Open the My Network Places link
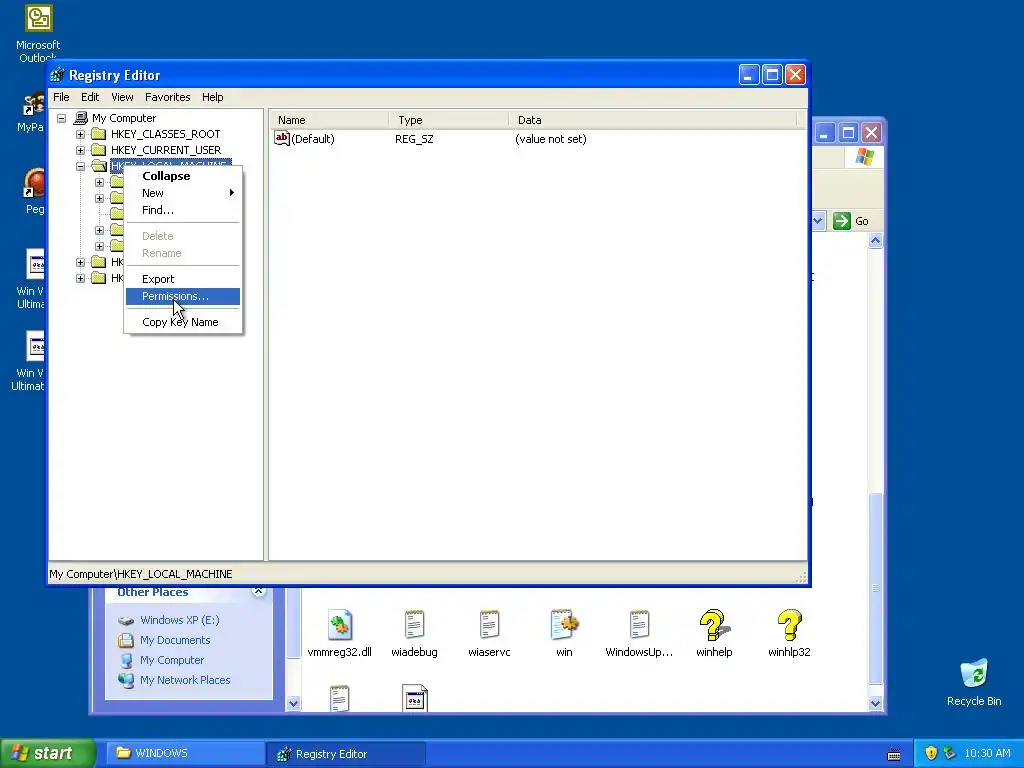Screen dimensions: 1024x768 pyautogui.click(x=185, y=680)
